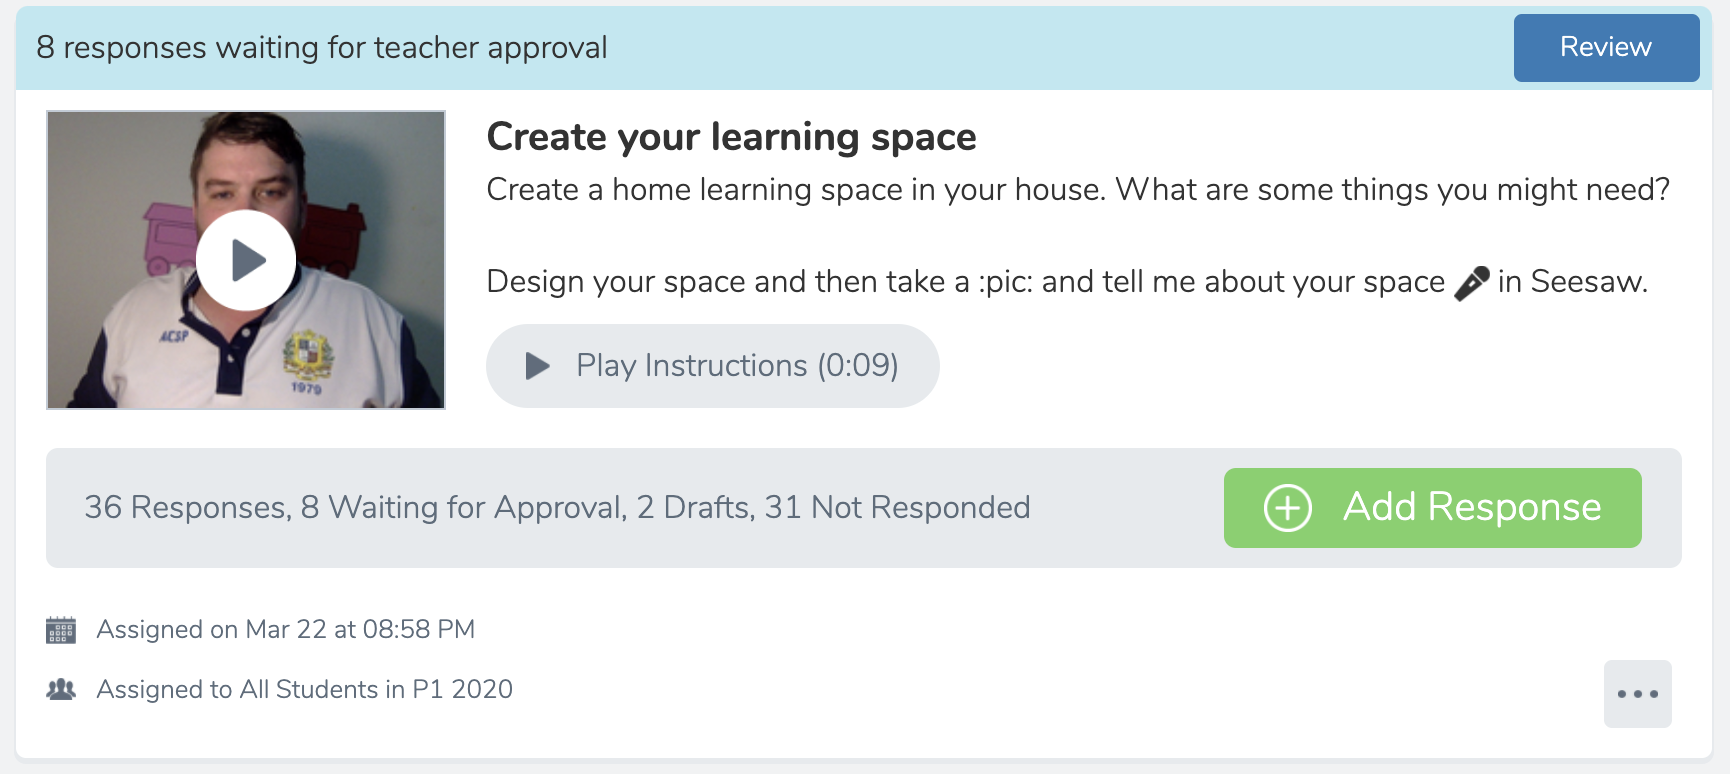The image size is (1730, 774).
Task: Click the green Add Response button
Action: coord(1432,508)
